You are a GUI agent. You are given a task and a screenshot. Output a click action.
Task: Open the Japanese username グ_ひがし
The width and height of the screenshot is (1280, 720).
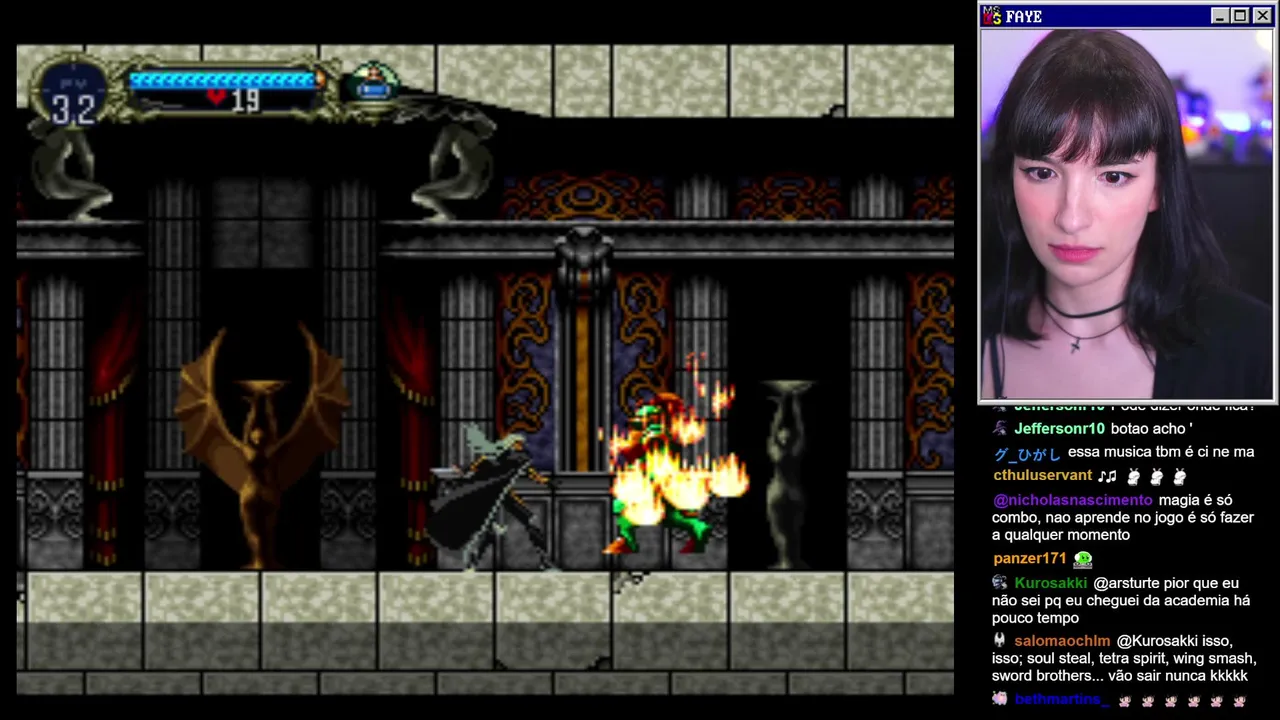pyautogui.click(x=1027, y=453)
